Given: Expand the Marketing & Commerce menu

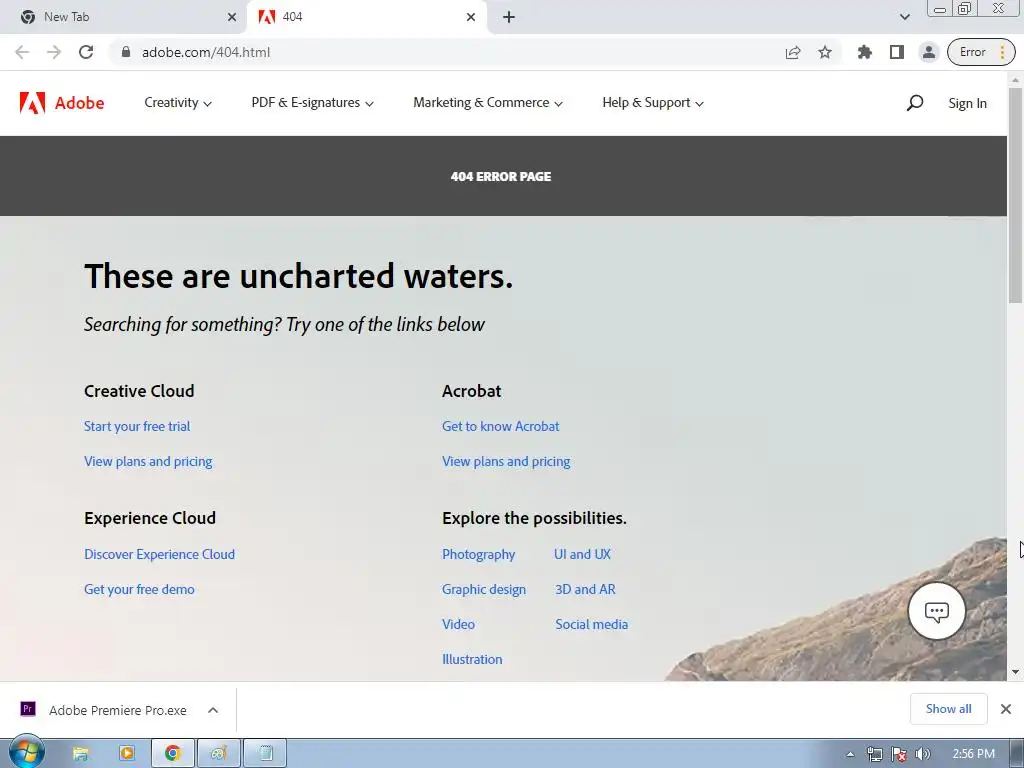Looking at the screenshot, I should click(x=488, y=103).
